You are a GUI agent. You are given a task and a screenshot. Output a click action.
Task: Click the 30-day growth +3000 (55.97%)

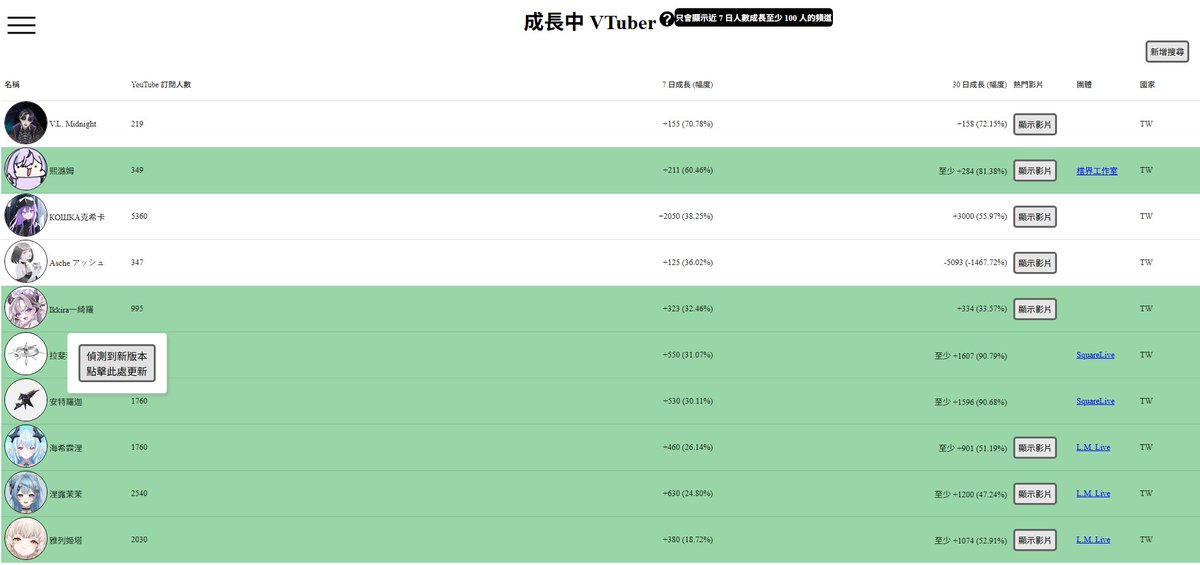coord(980,216)
